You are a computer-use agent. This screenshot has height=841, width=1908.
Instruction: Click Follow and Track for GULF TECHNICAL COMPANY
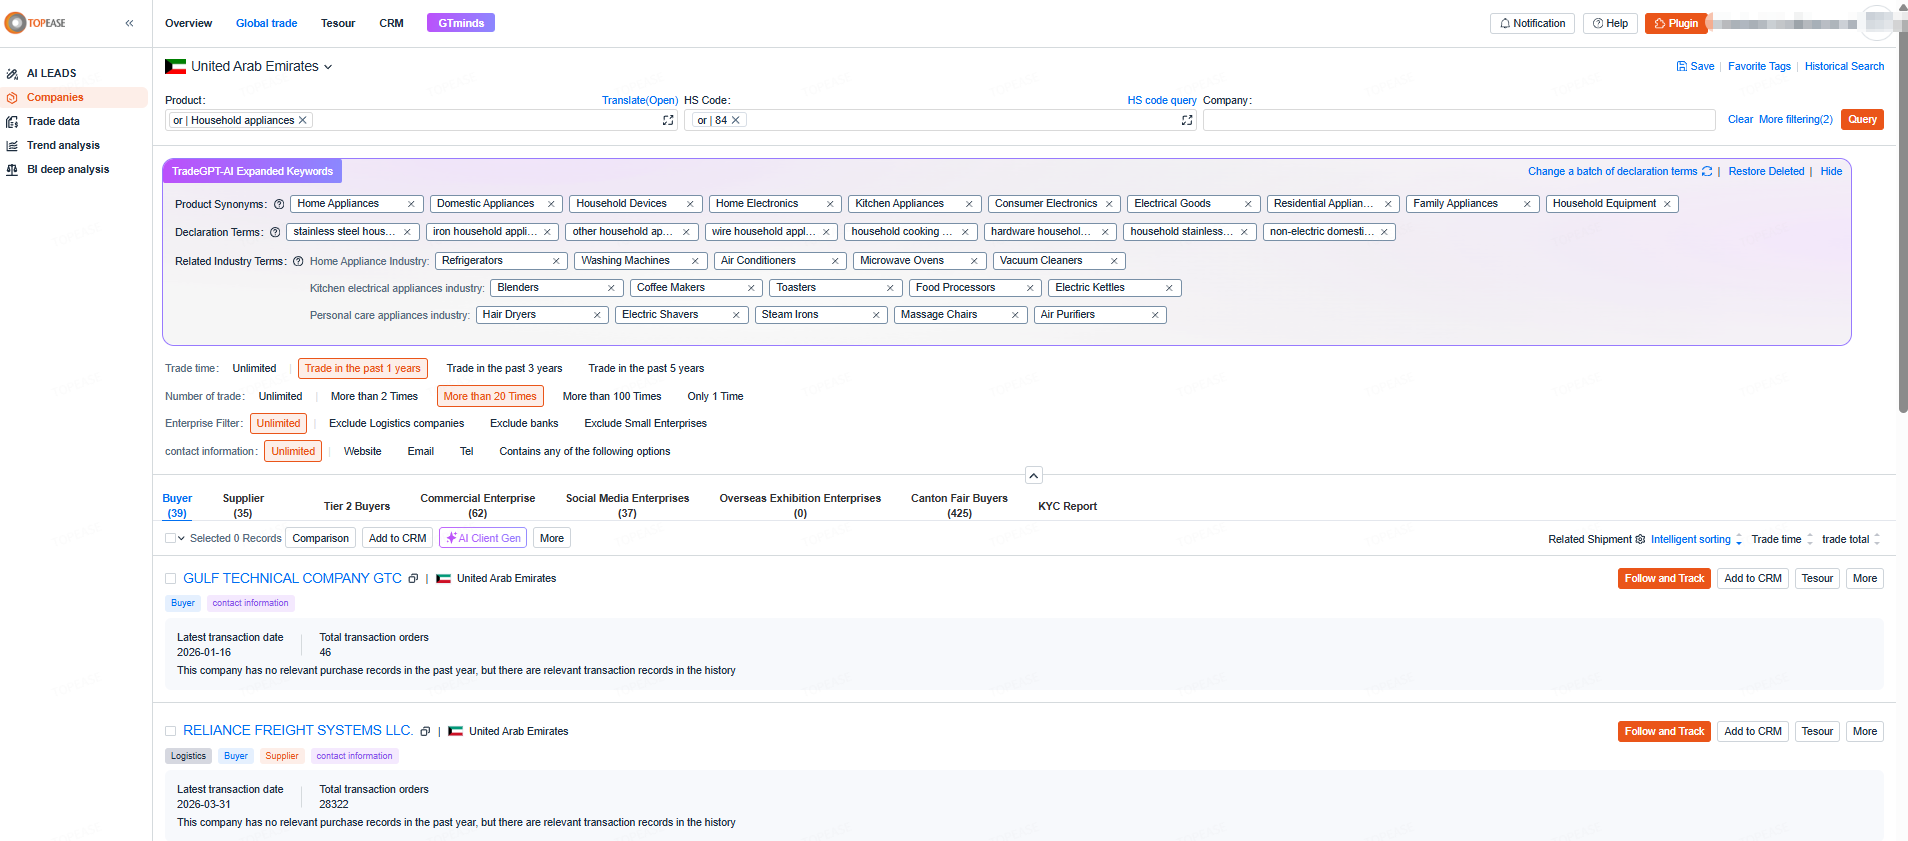point(1664,579)
